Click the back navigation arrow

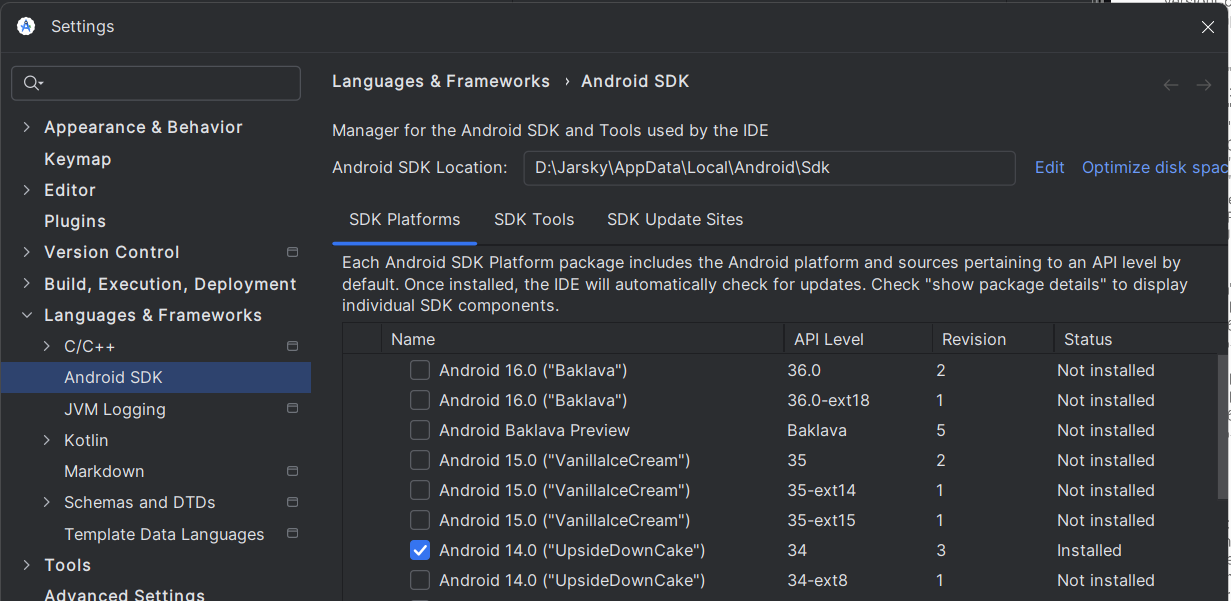(1171, 85)
